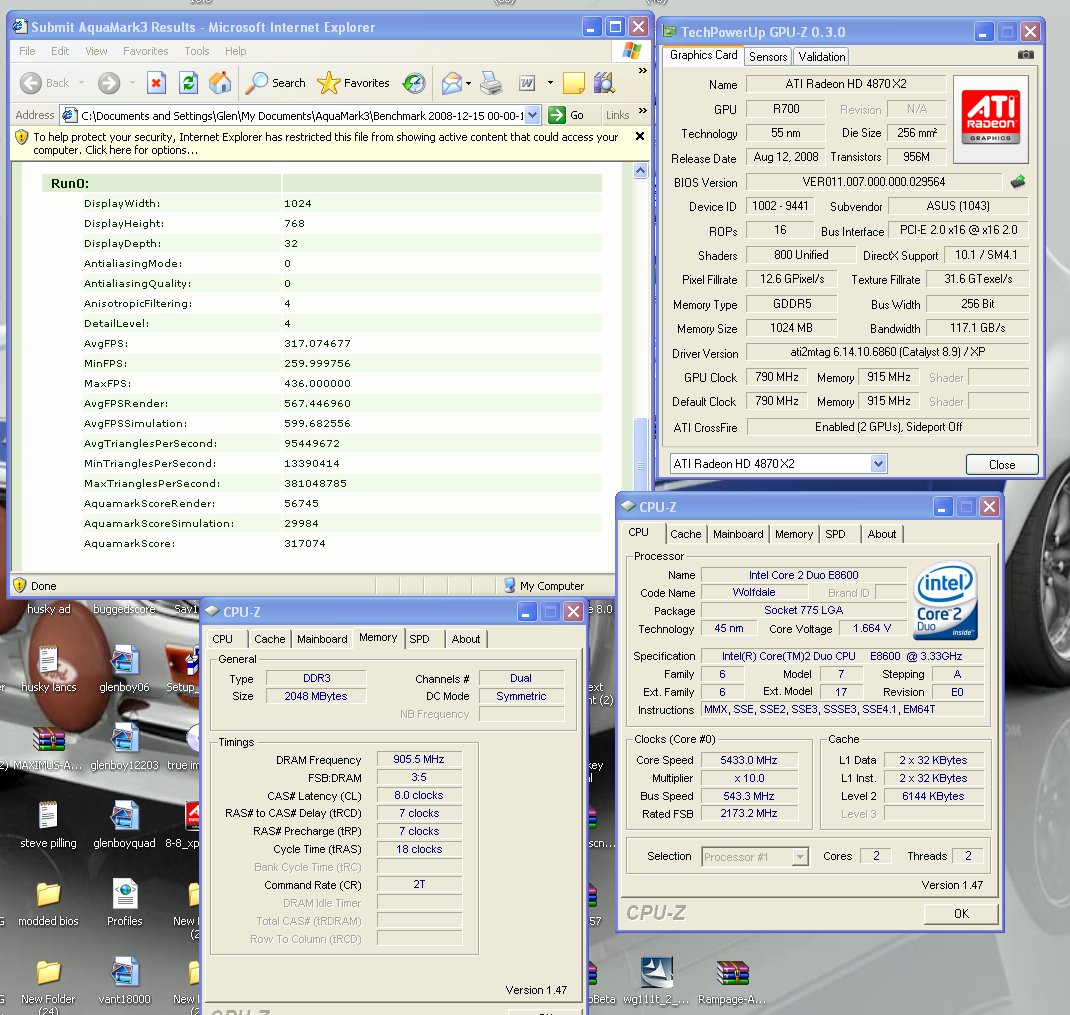Click the Go button next to Address
1070x1015 pixels.
tap(567, 115)
